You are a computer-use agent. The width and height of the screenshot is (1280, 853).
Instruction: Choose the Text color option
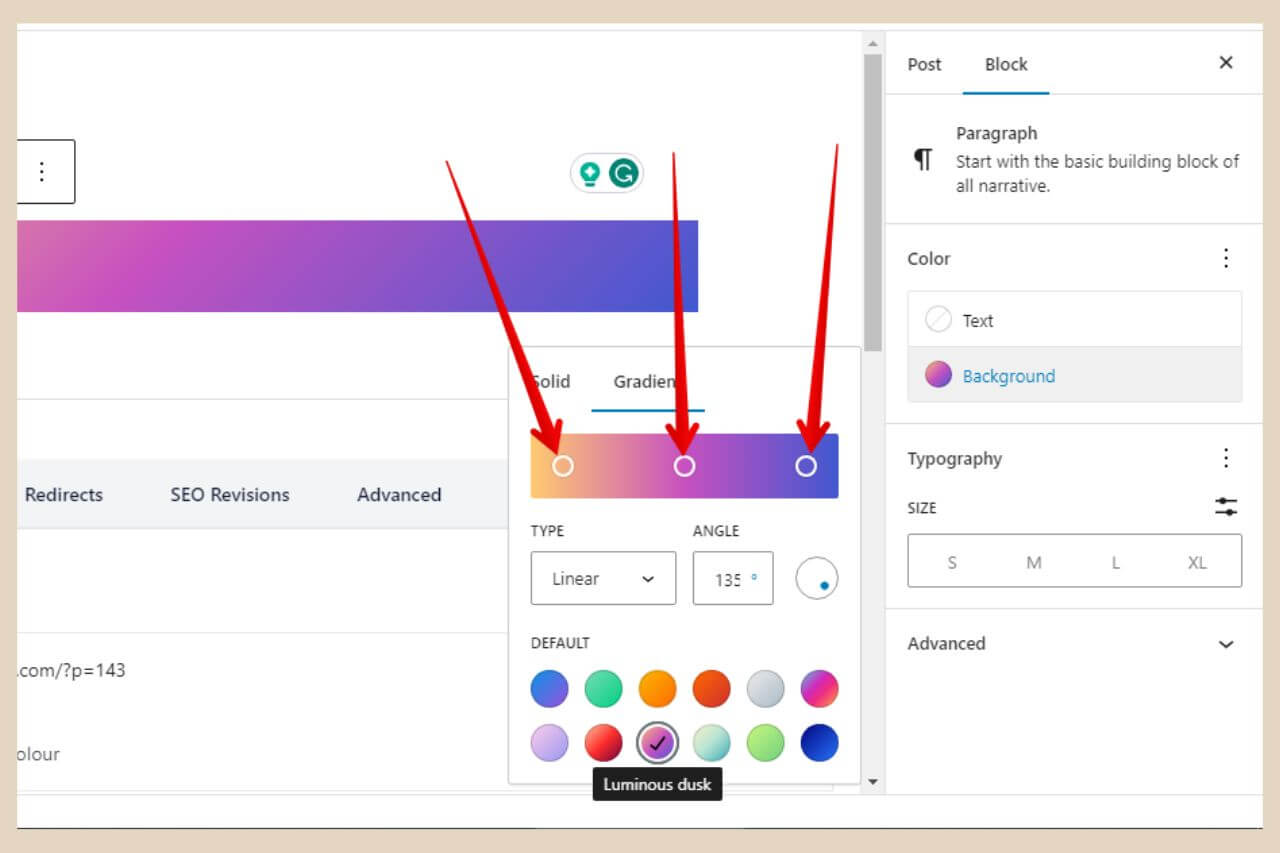1075,320
